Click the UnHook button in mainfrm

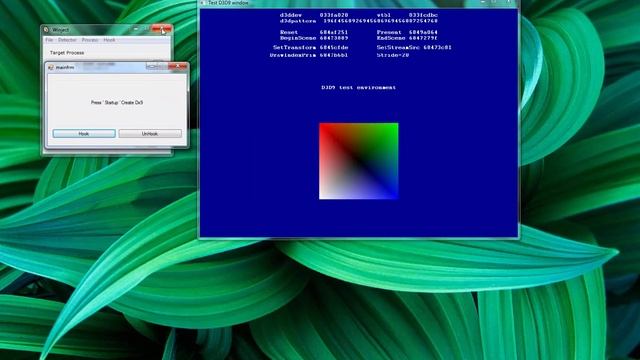[150, 133]
